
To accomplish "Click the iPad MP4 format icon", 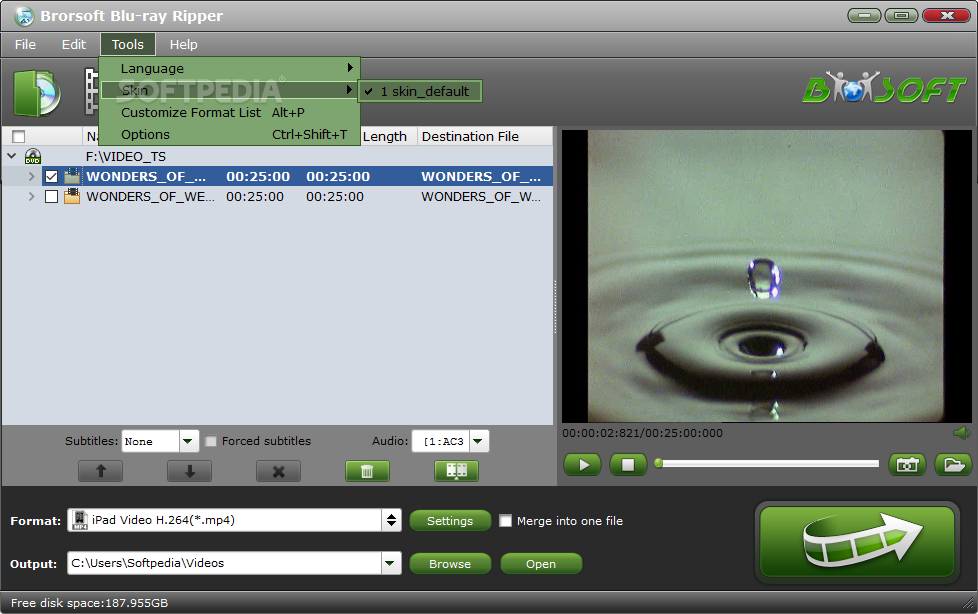I will (x=80, y=520).
